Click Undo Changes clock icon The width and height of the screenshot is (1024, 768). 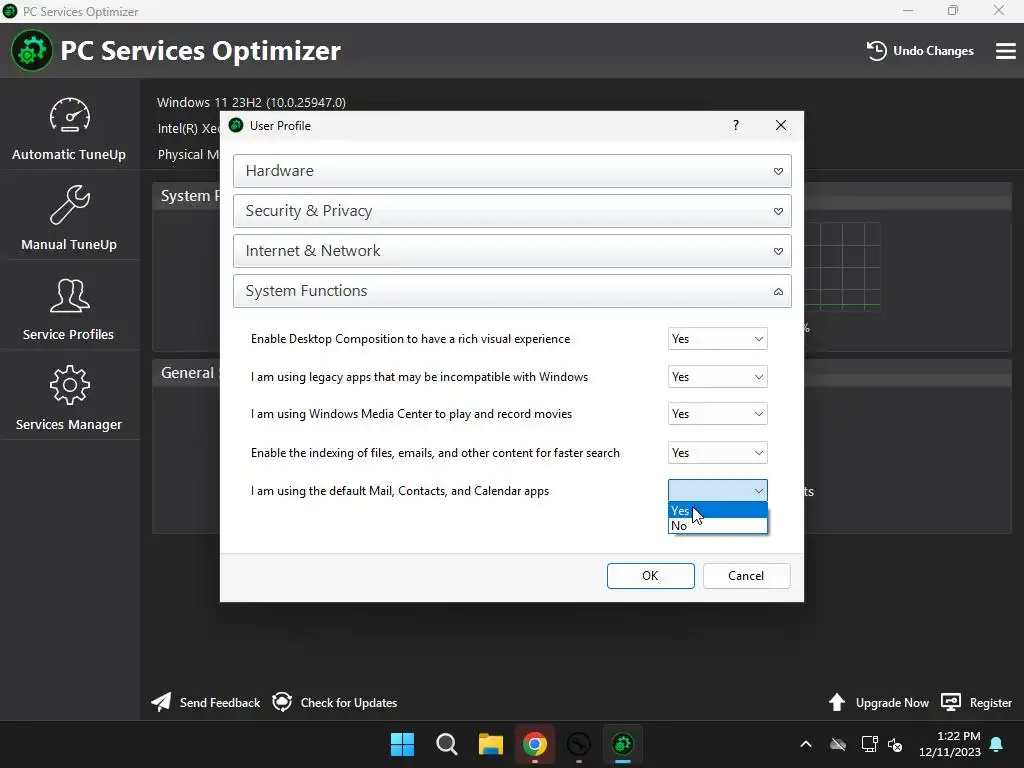[x=876, y=51]
